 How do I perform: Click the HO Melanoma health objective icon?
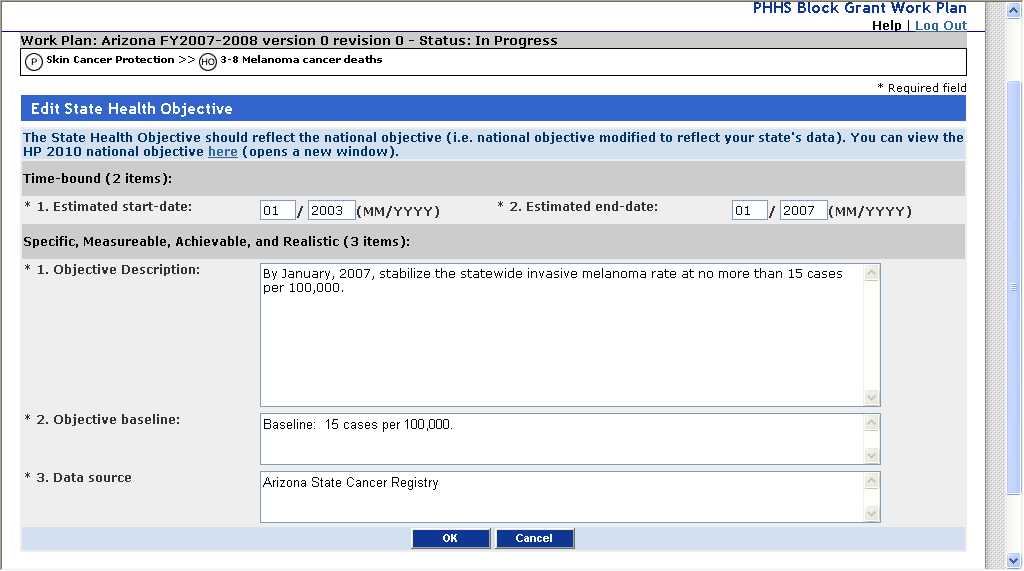click(x=208, y=62)
